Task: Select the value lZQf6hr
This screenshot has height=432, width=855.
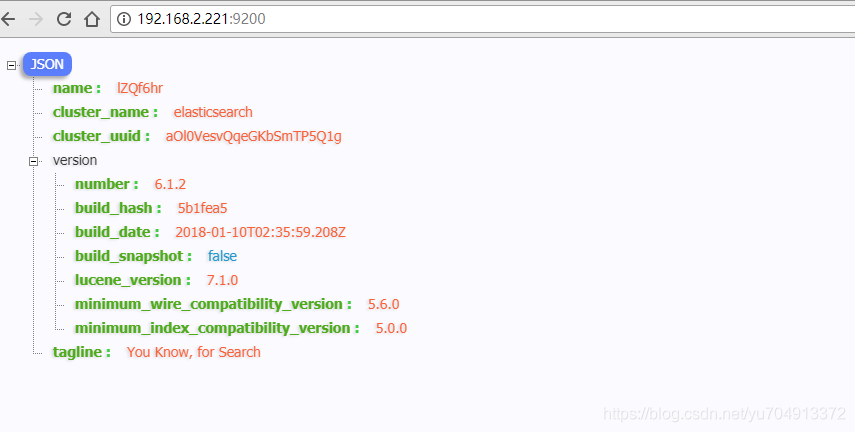Action: 140,88
